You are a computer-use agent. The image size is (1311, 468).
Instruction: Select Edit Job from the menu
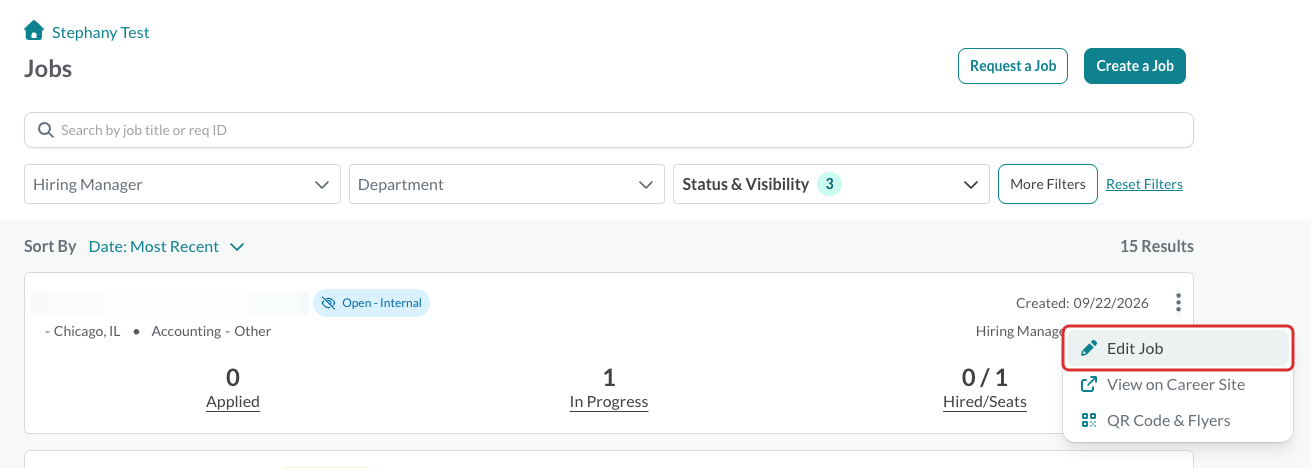[1178, 348]
